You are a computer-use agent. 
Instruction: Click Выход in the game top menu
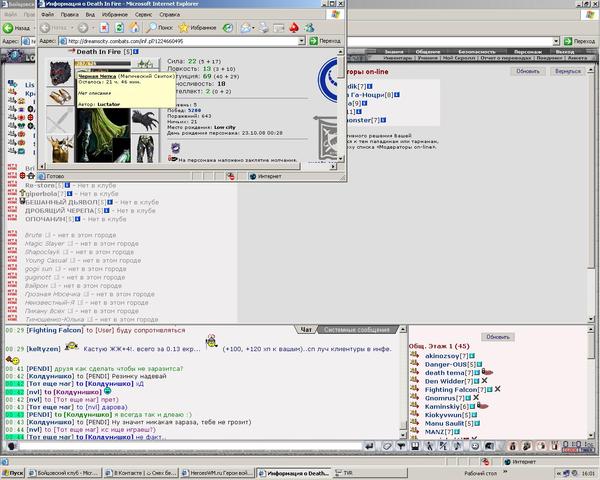[x=565, y=51]
